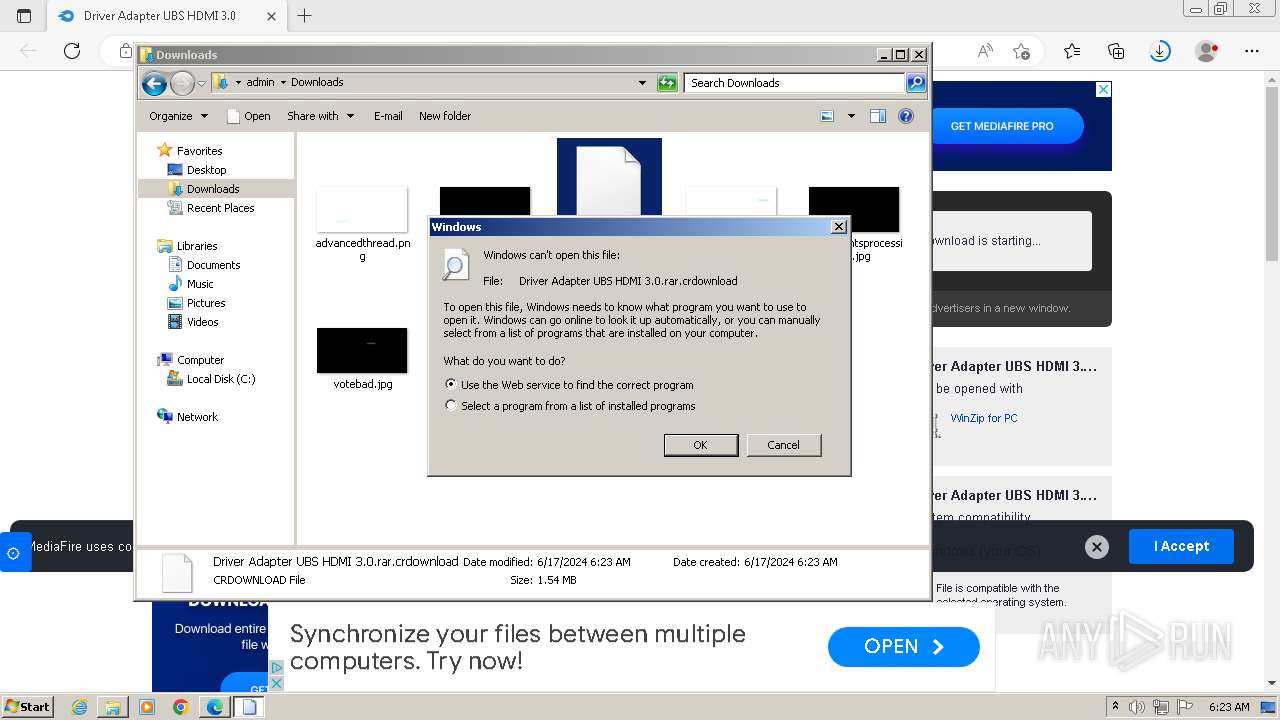Open the Share with menu
1280x720 pixels.
pos(320,116)
